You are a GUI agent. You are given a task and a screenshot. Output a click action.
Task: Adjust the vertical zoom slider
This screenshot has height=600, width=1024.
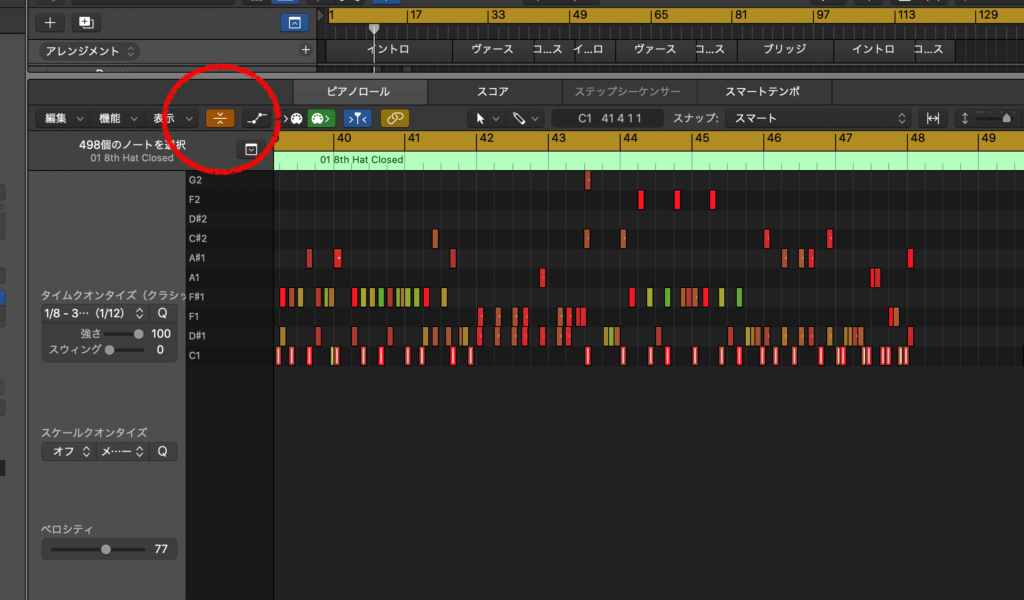pyautogui.click(x=1006, y=118)
